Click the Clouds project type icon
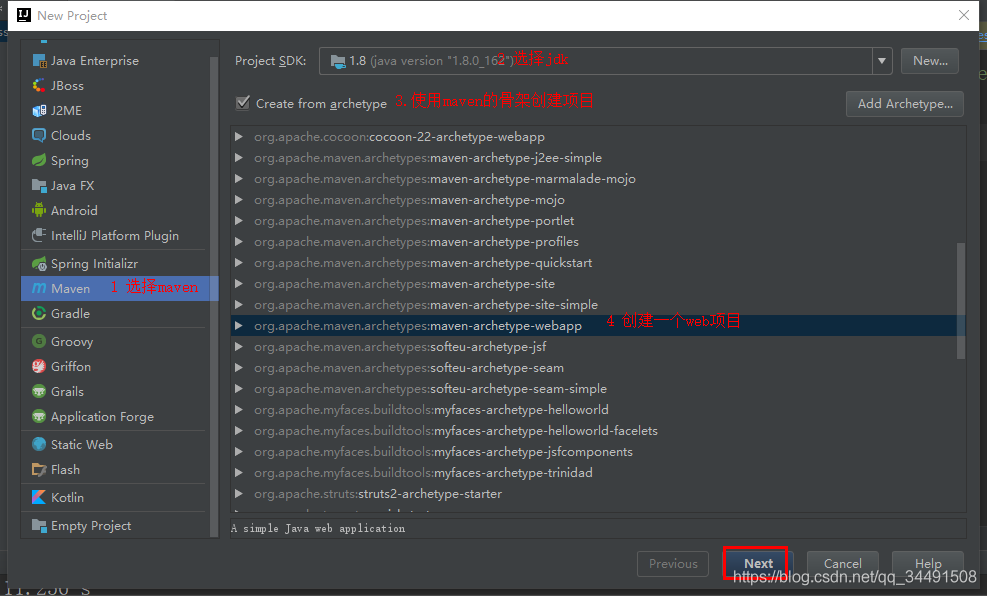 tap(39, 135)
